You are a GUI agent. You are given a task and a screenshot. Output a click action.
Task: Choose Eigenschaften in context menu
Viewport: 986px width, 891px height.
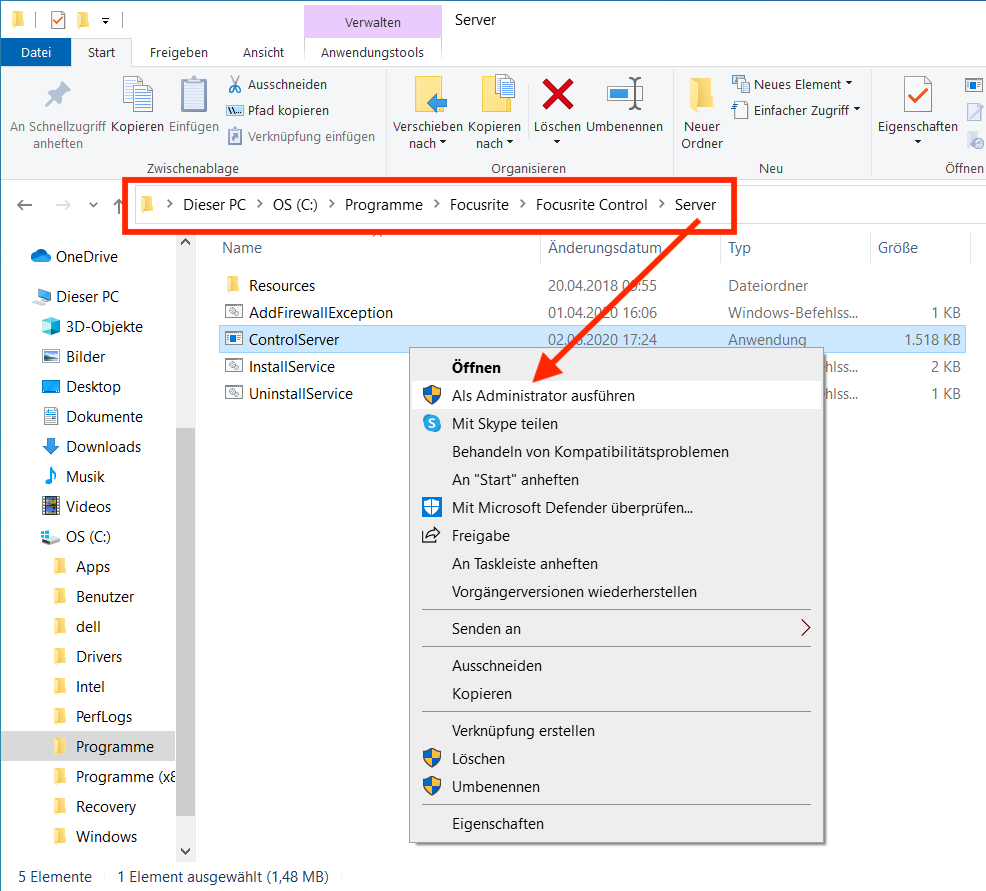coord(498,824)
